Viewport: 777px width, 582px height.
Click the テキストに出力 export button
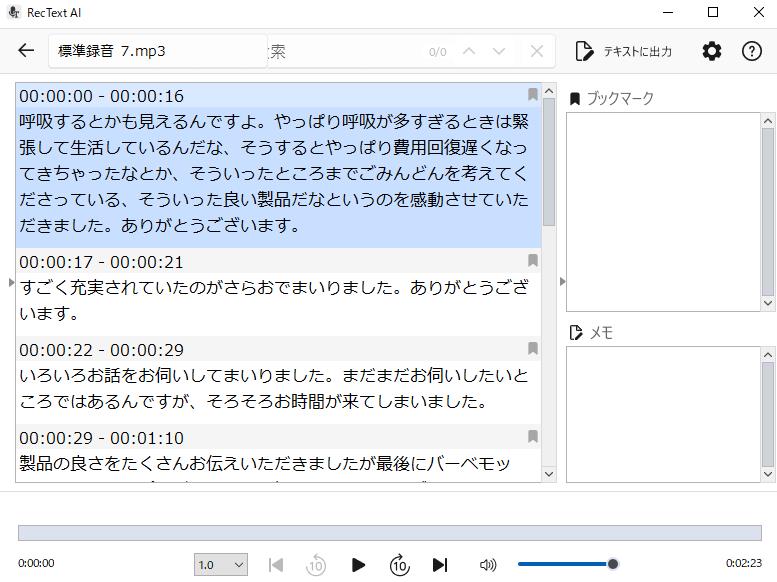point(623,51)
